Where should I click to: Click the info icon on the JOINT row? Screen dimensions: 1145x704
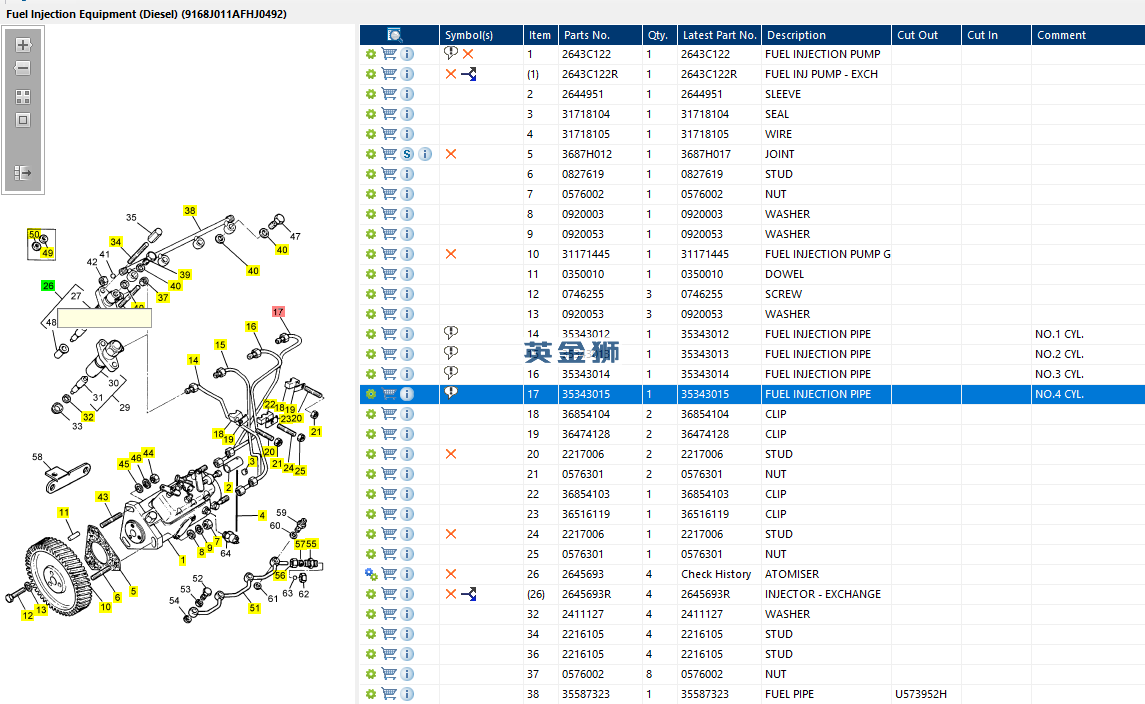coord(425,154)
